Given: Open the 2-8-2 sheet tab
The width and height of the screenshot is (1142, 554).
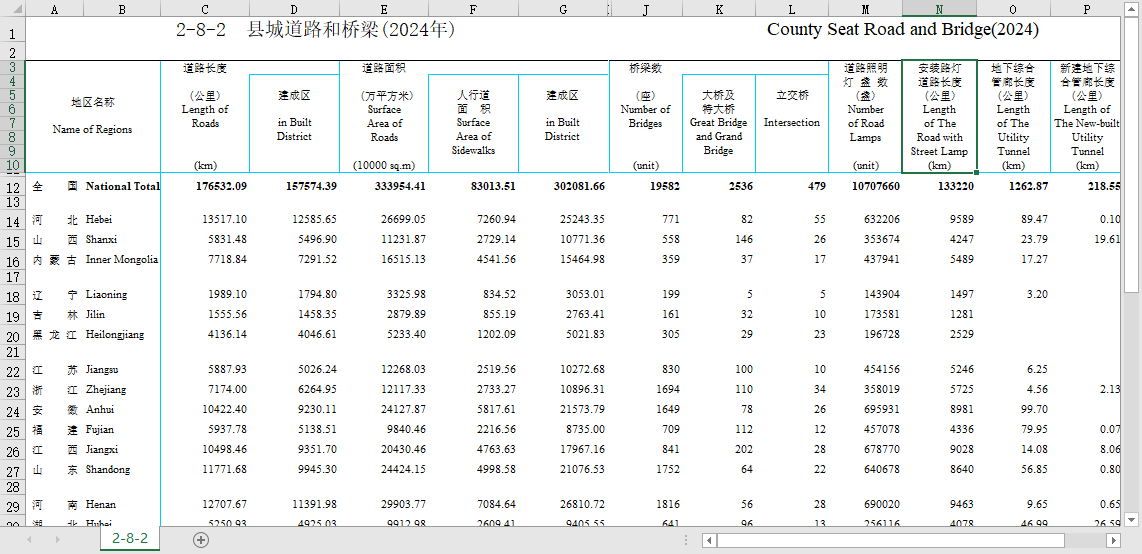Looking at the screenshot, I should click(x=130, y=539).
